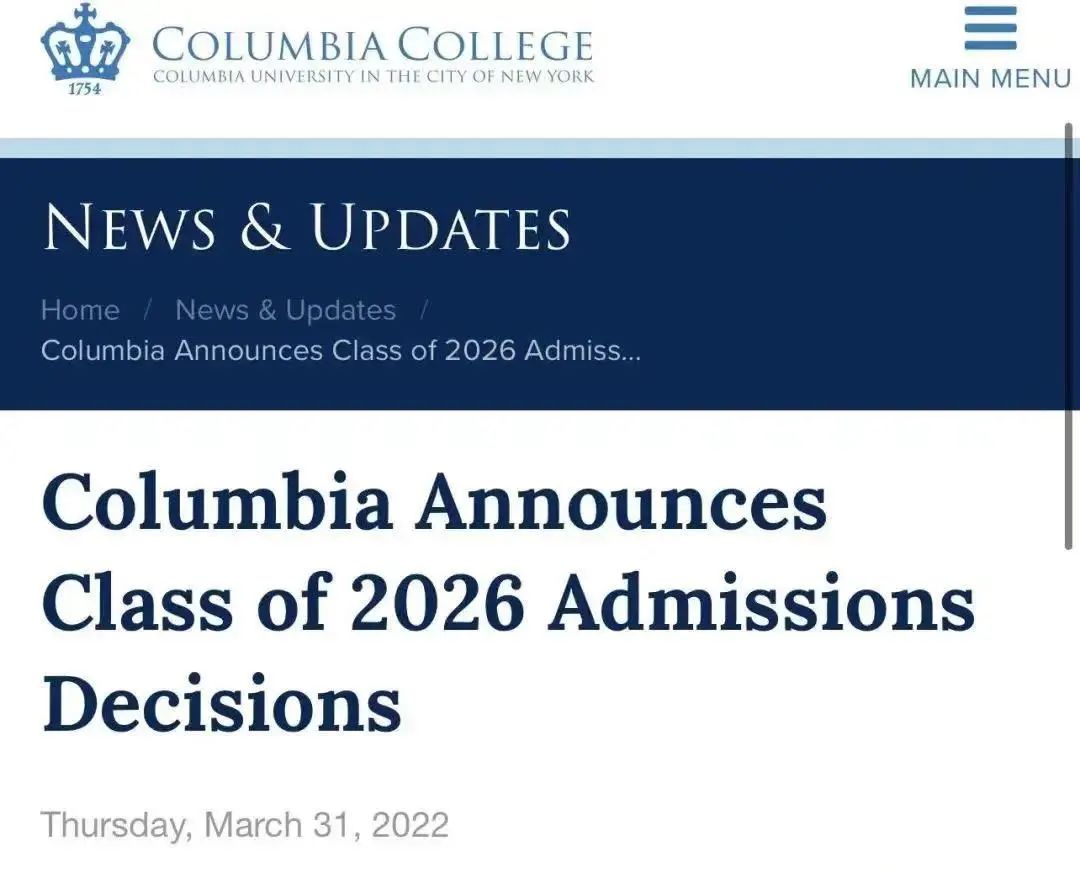Click the word Decisions in the headline

pos(222,704)
